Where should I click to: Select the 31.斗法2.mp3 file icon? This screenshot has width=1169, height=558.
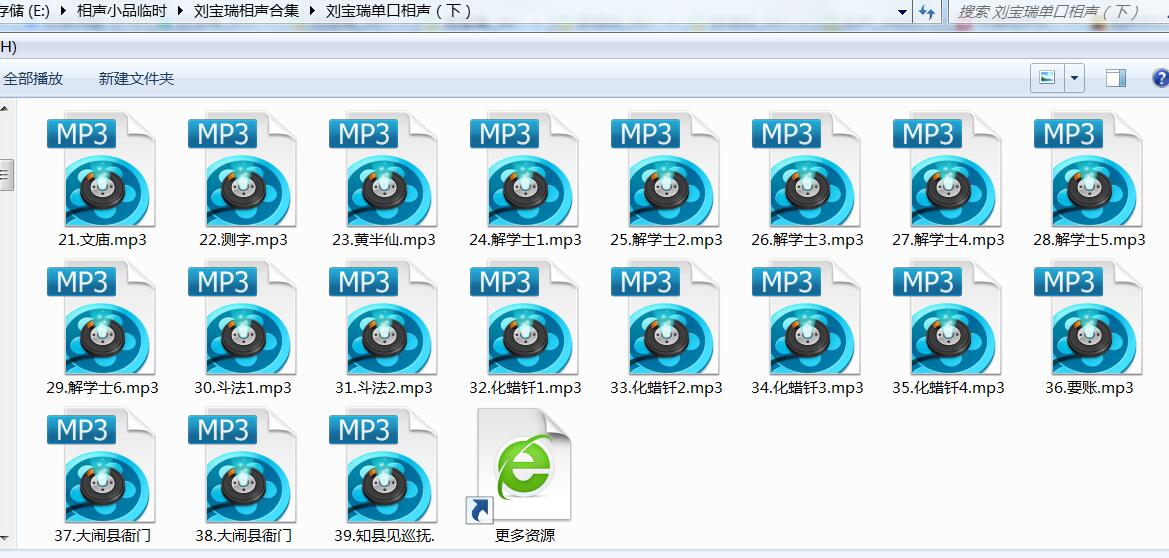click(x=382, y=318)
